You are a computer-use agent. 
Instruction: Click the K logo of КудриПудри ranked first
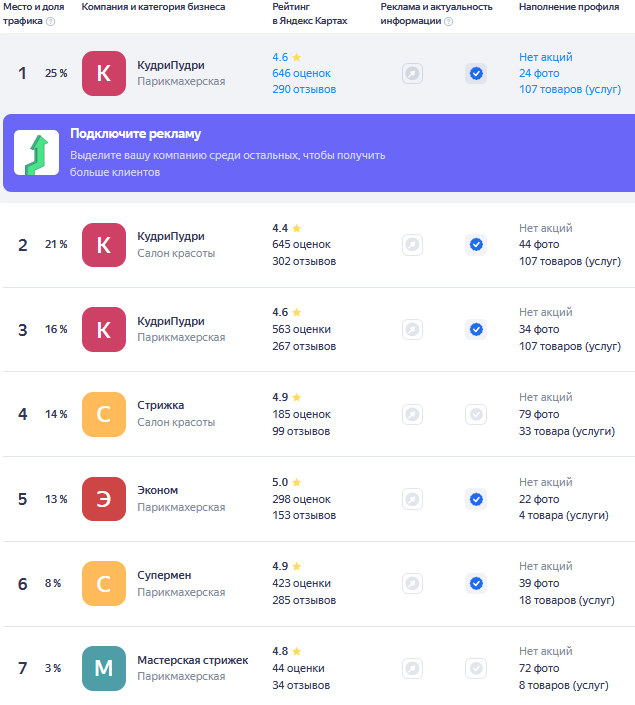tap(104, 73)
